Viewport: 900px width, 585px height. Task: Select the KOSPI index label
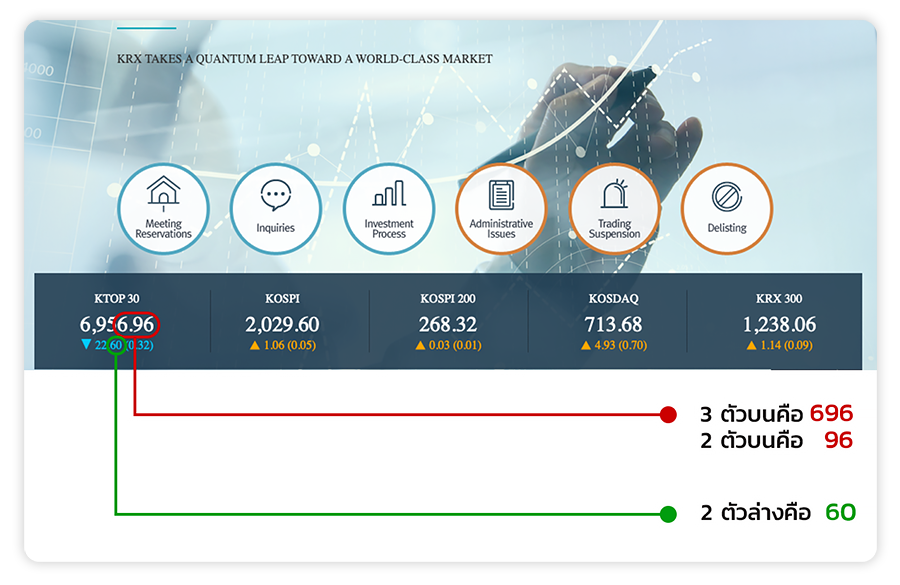[x=282, y=299]
